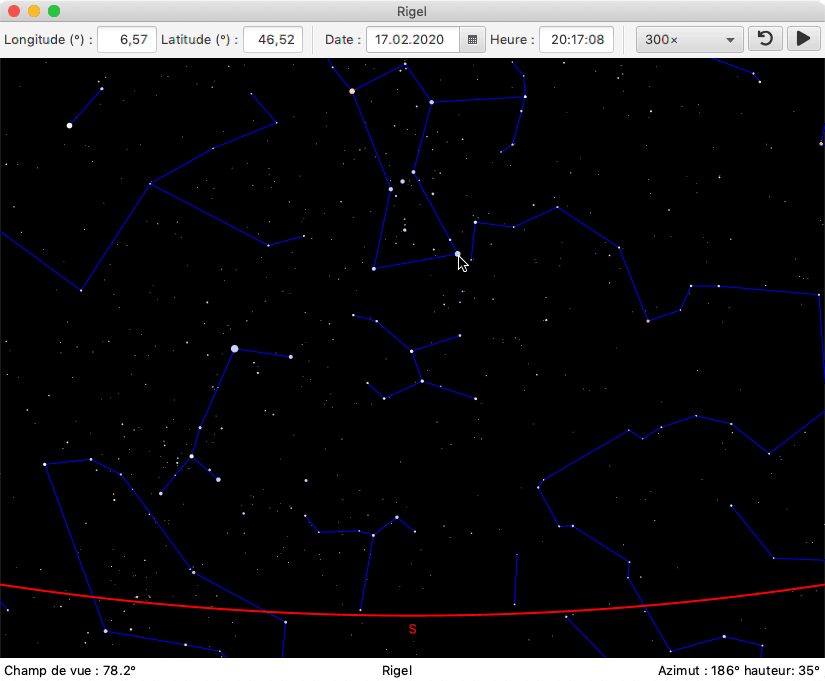
Task: Select the Date field showing 17.02.2020
Action: point(413,39)
